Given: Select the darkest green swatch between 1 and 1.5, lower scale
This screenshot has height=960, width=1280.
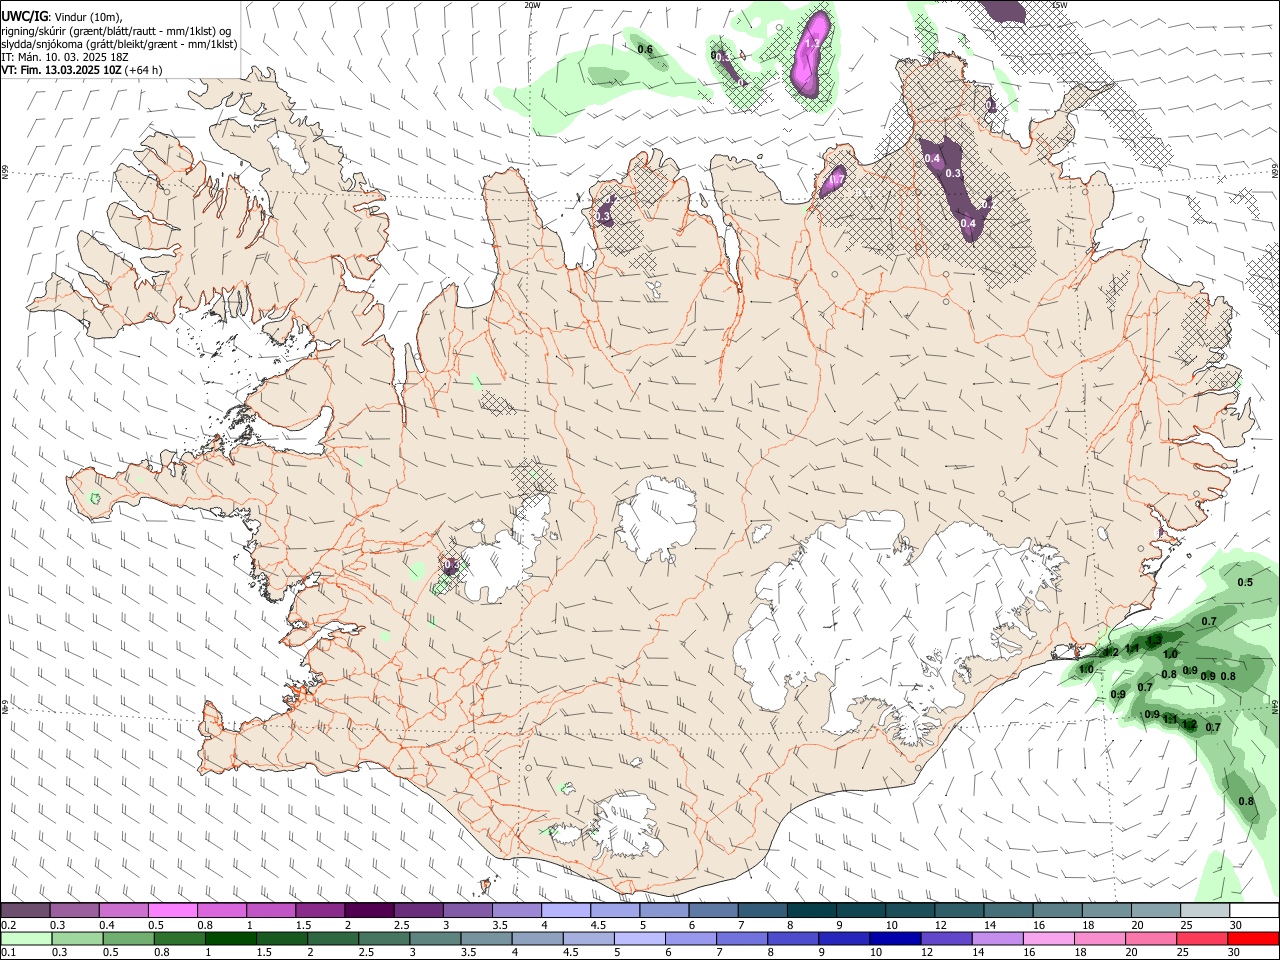Looking at the screenshot, I should tap(231, 938).
